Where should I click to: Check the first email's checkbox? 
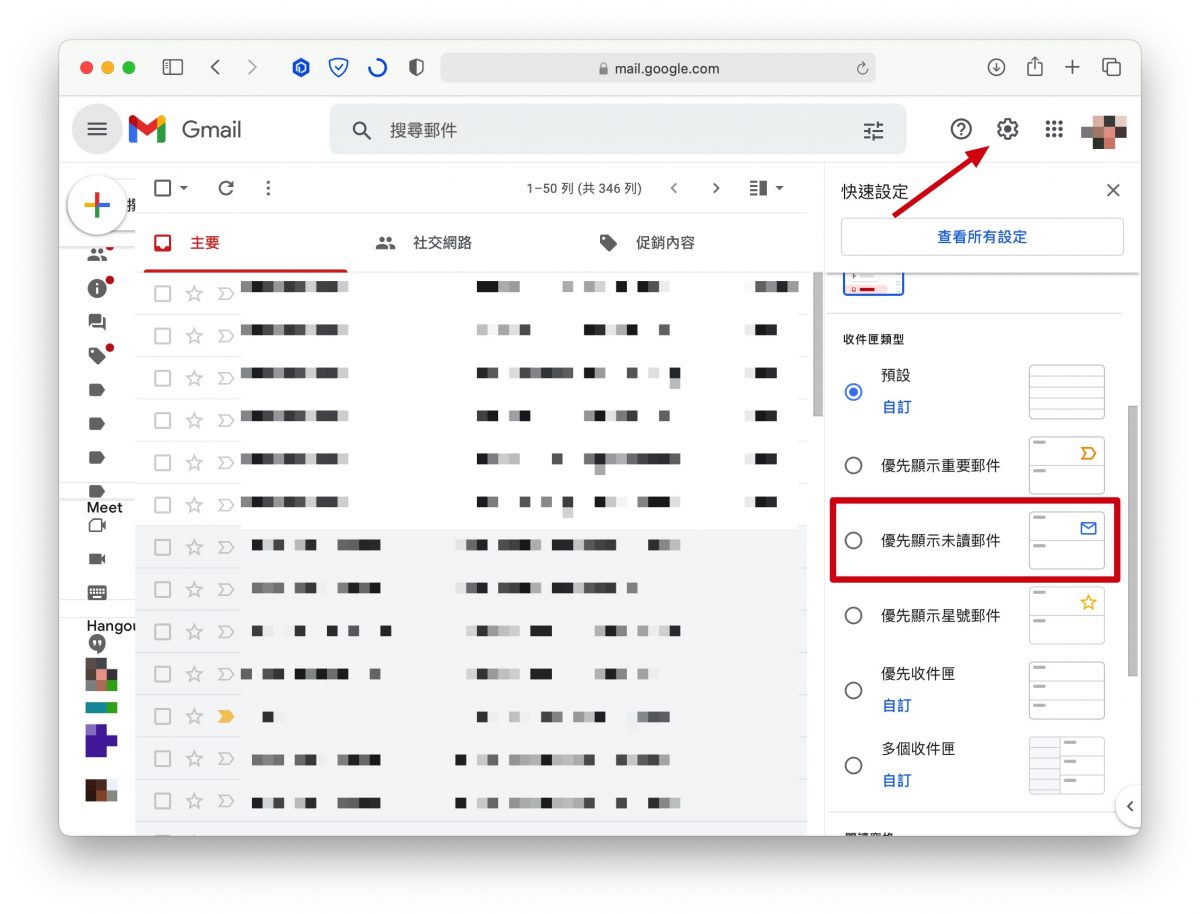pos(163,294)
